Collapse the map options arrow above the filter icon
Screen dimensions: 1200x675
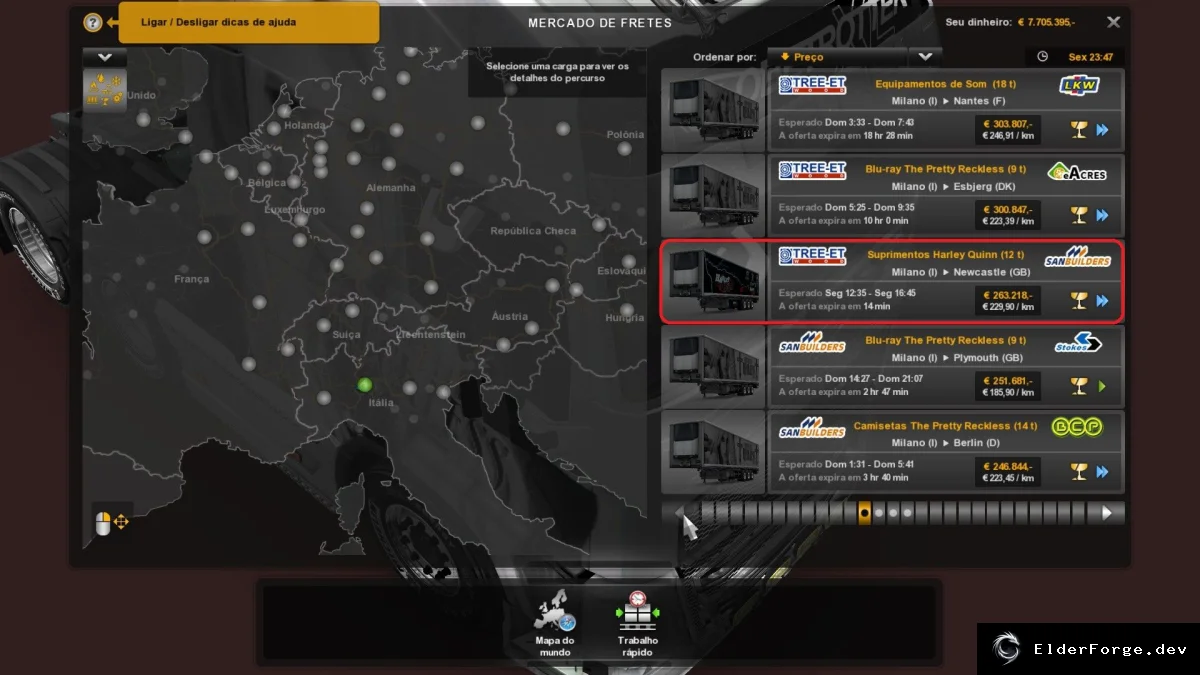105,57
